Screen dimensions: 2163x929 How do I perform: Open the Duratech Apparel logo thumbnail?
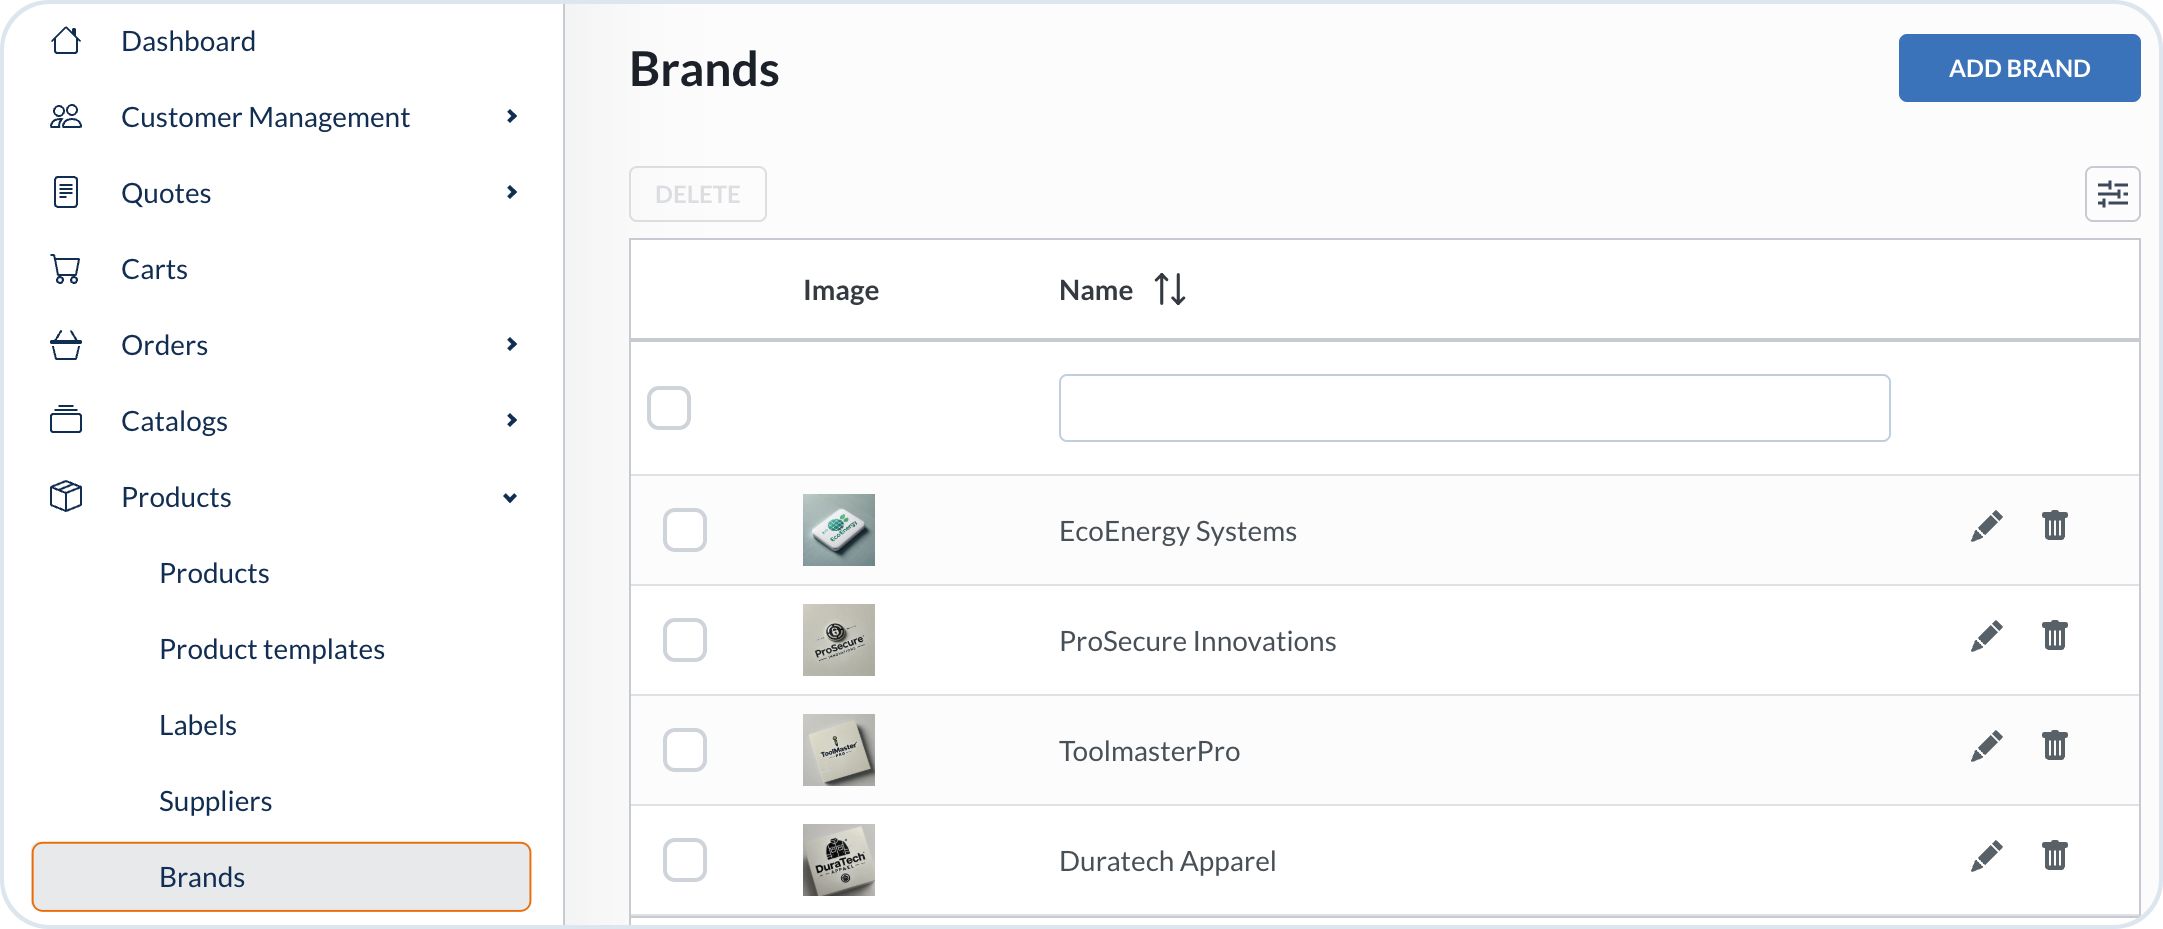point(839,860)
